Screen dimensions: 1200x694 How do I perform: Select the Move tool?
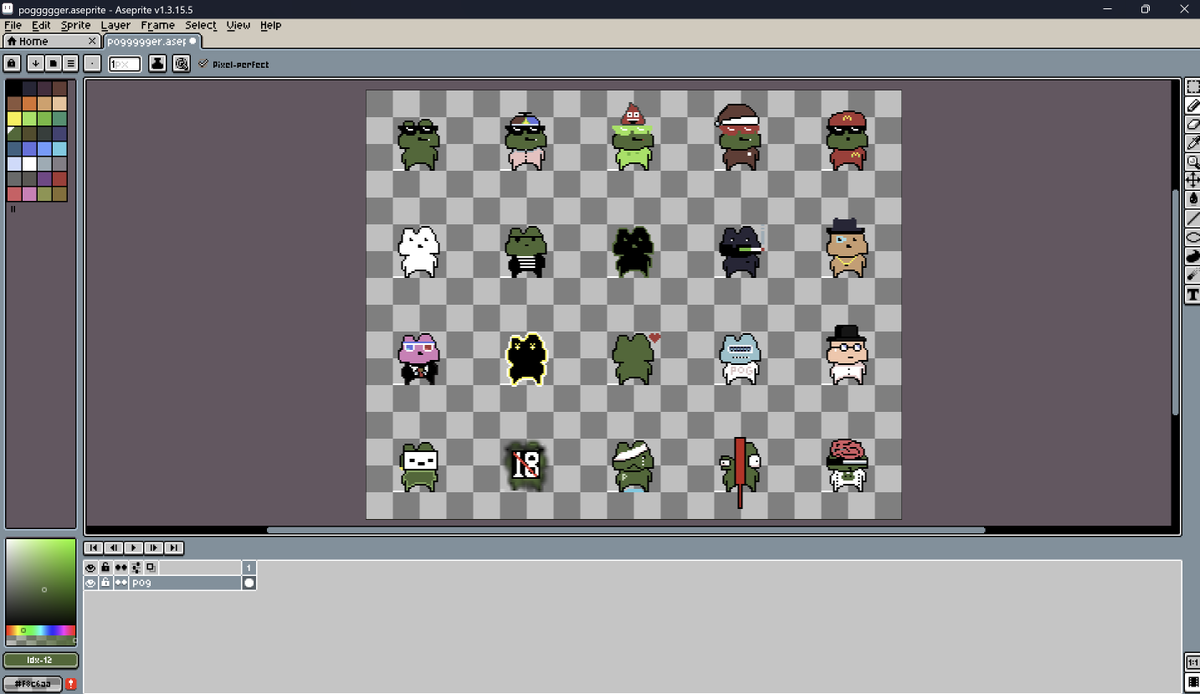1192,180
